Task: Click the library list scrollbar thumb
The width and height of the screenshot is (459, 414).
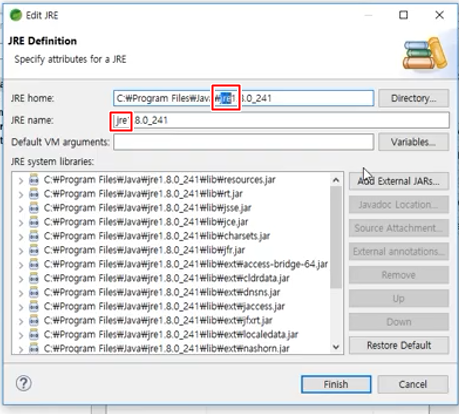Action: click(x=336, y=237)
